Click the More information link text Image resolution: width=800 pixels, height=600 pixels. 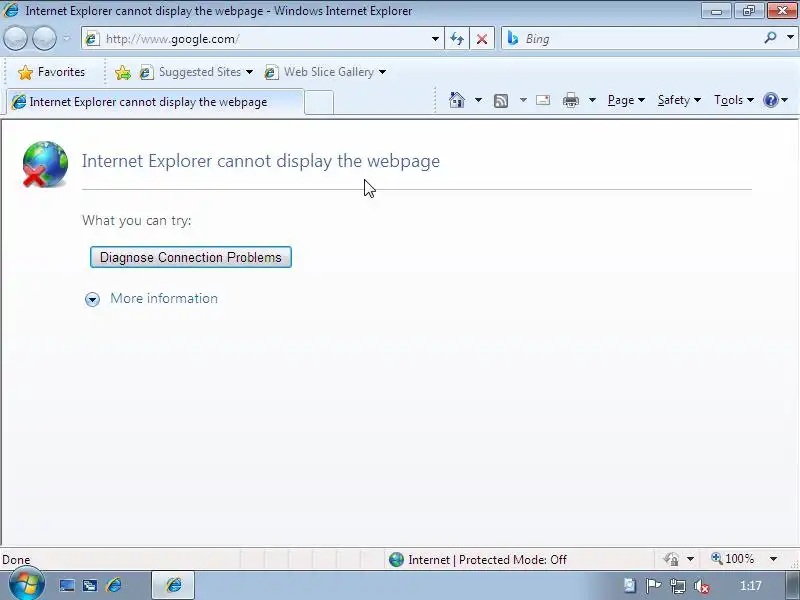[164, 298]
